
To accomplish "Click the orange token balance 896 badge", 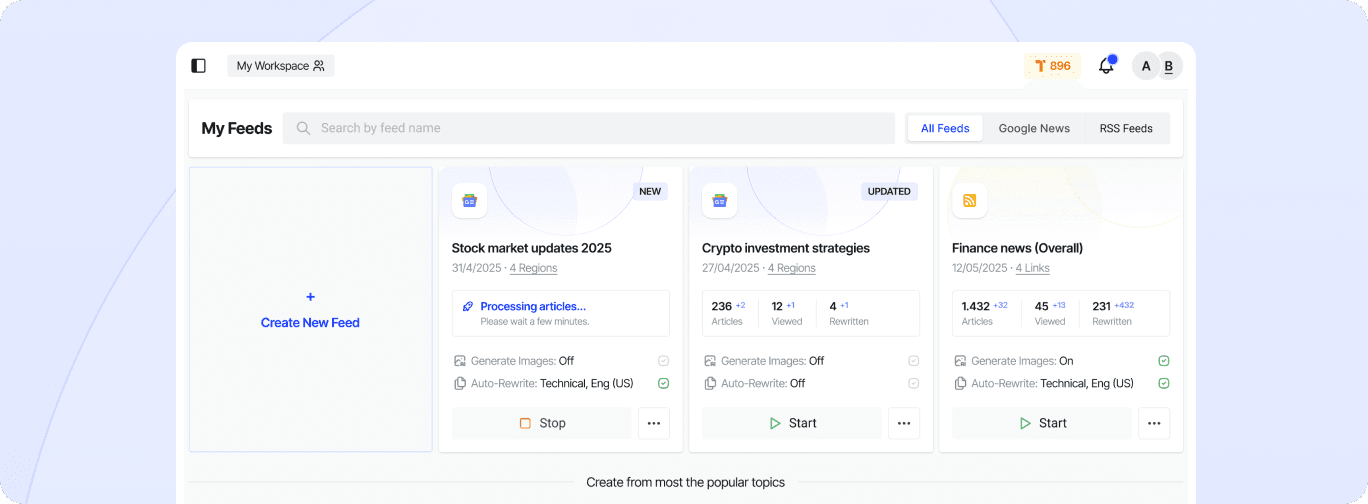I will pyautogui.click(x=1052, y=66).
